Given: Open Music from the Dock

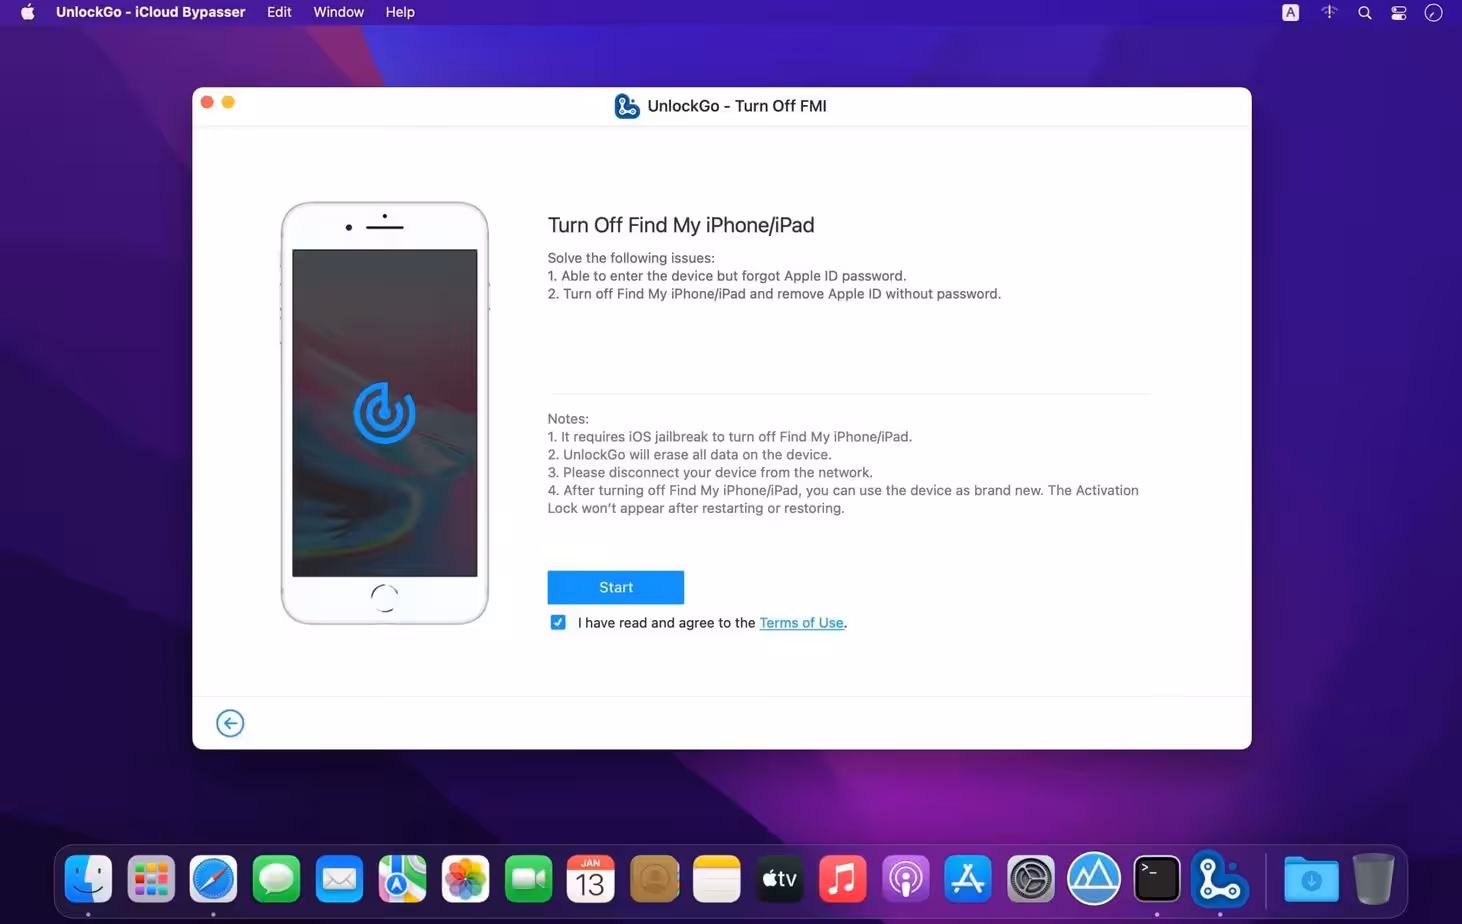Looking at the screenshot, I should 842,879.
